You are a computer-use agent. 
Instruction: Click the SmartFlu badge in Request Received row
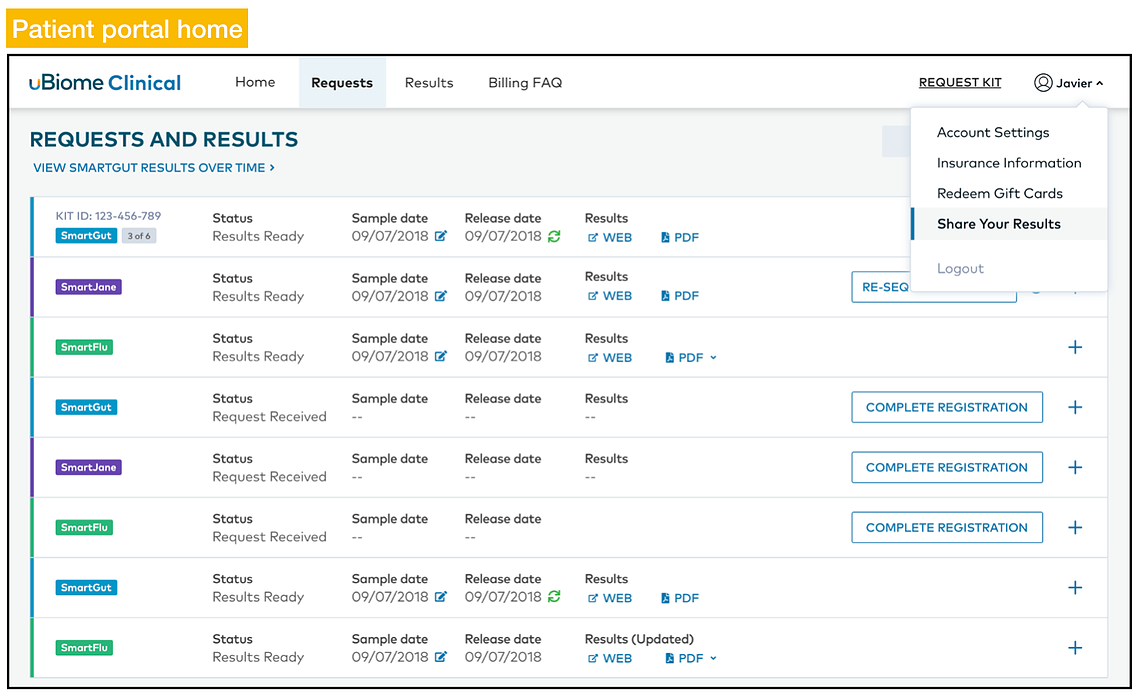[84, 527]
